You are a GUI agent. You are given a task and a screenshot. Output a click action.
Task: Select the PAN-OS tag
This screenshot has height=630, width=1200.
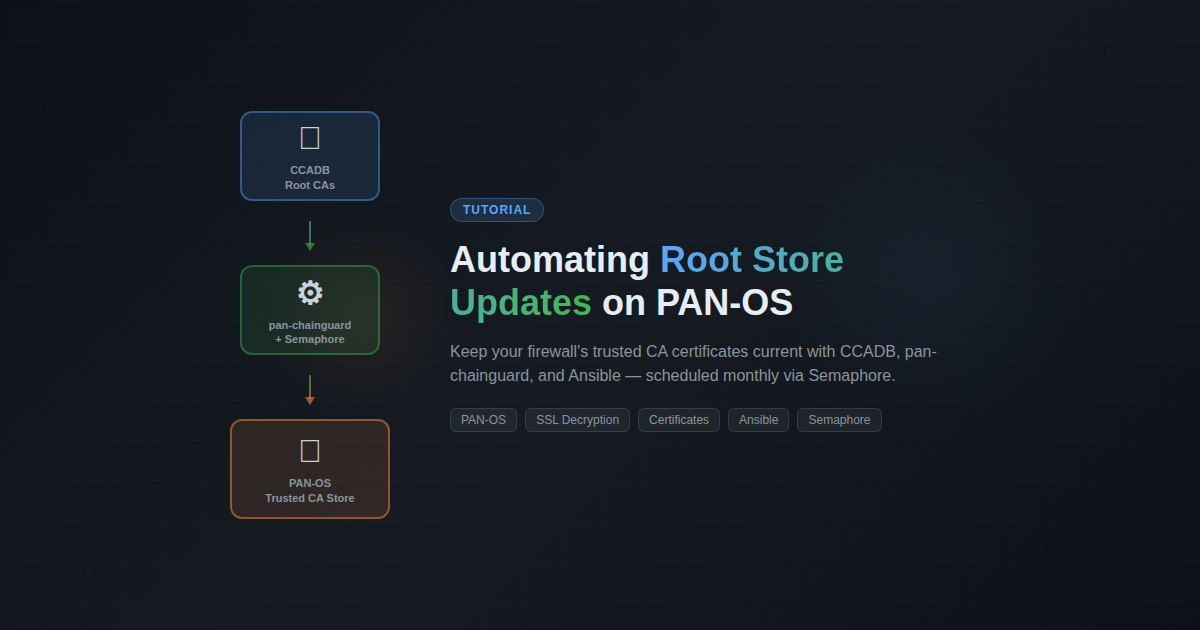point(483,420)
